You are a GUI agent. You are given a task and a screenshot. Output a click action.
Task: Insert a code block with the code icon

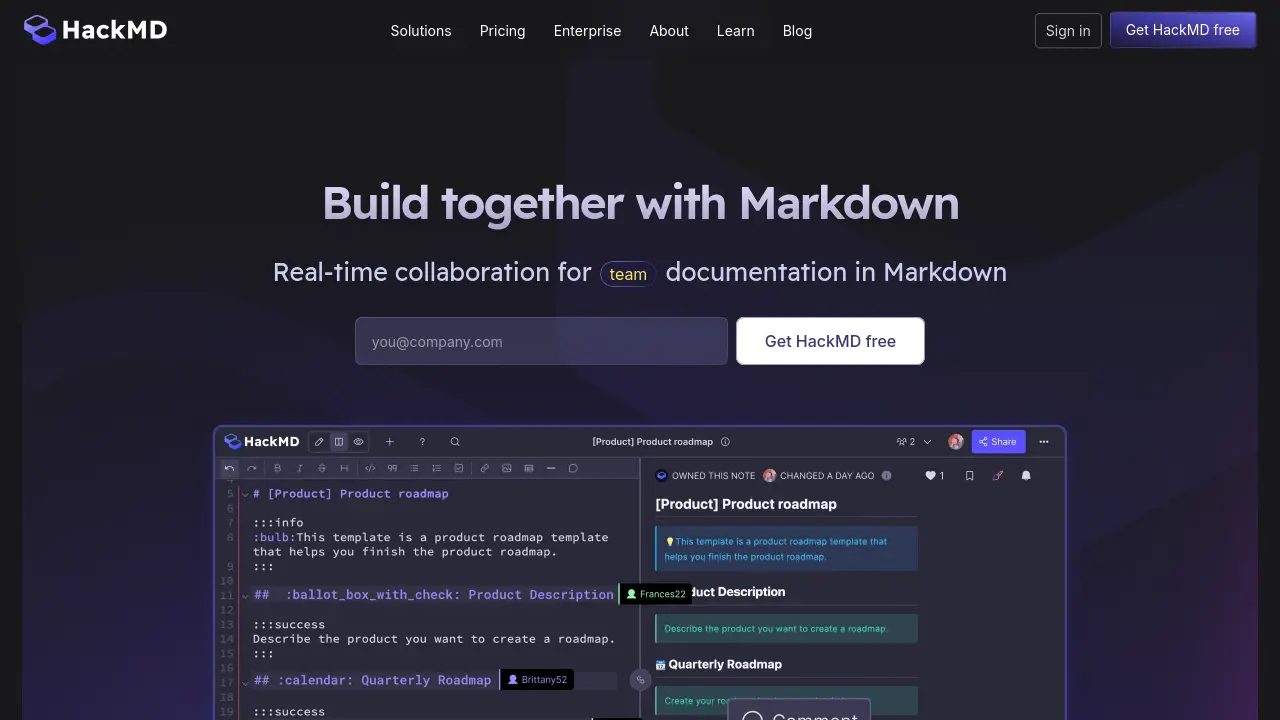tap(370, 468)
